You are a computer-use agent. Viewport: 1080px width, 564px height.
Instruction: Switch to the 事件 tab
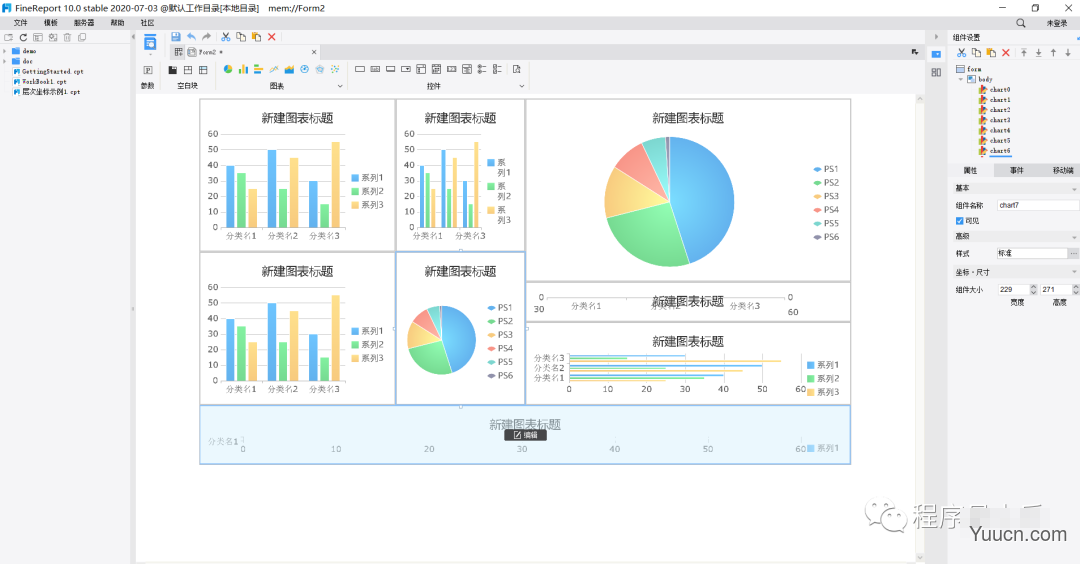(1017, 170)
